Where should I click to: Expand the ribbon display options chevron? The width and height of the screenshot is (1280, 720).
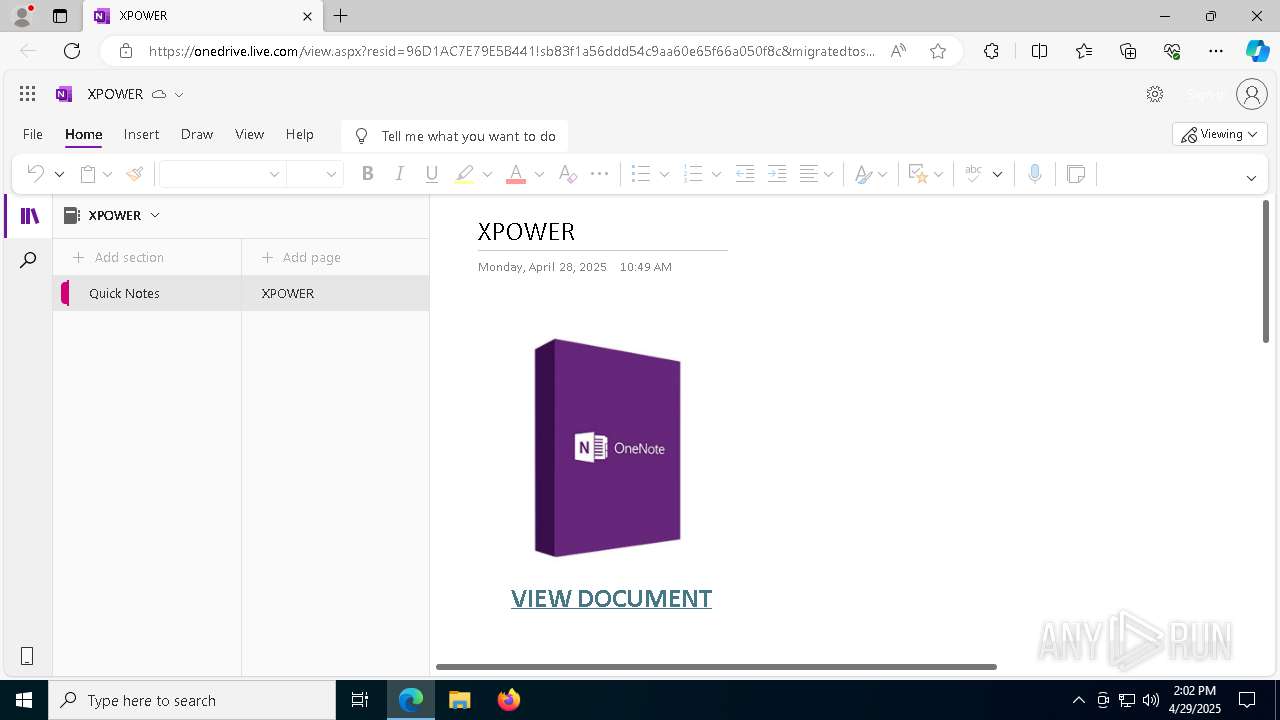(x=1251, y=178)
